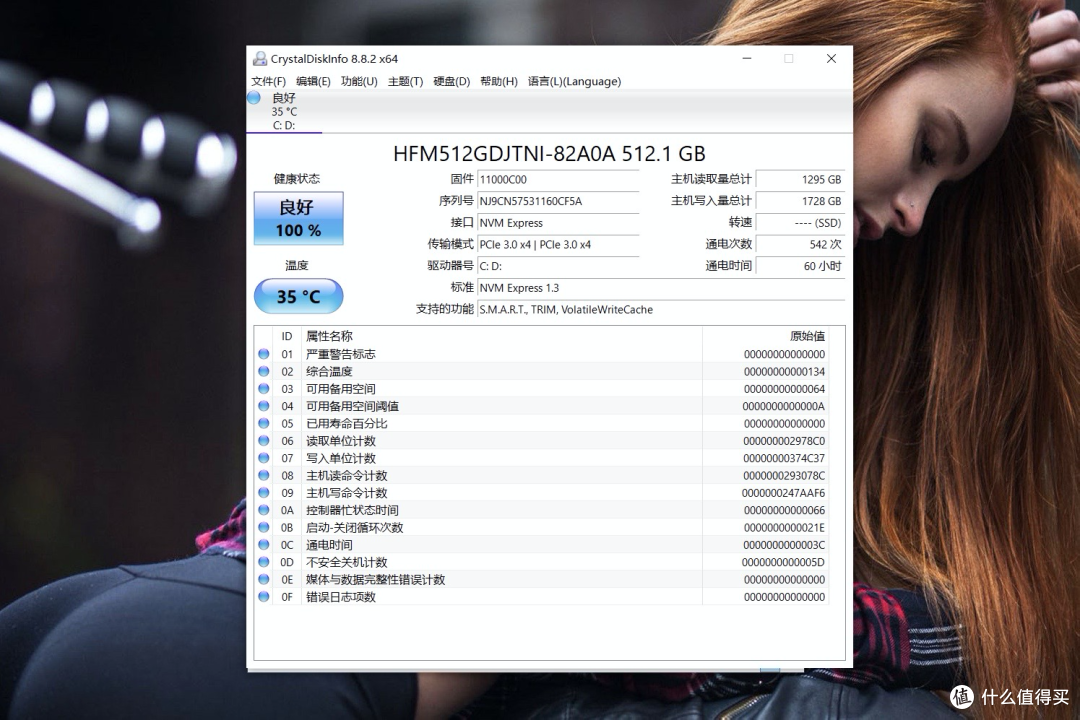This screenshot has height=720, width=1080.
Task: Click status orb for attribute 09 主机写命令计数
Action: coord(264,493)
